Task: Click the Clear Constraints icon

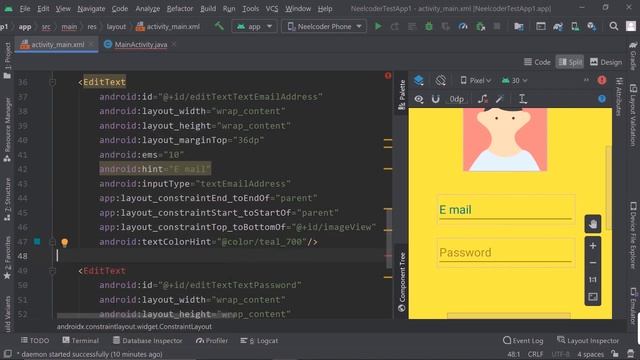Action: point(482,99)
